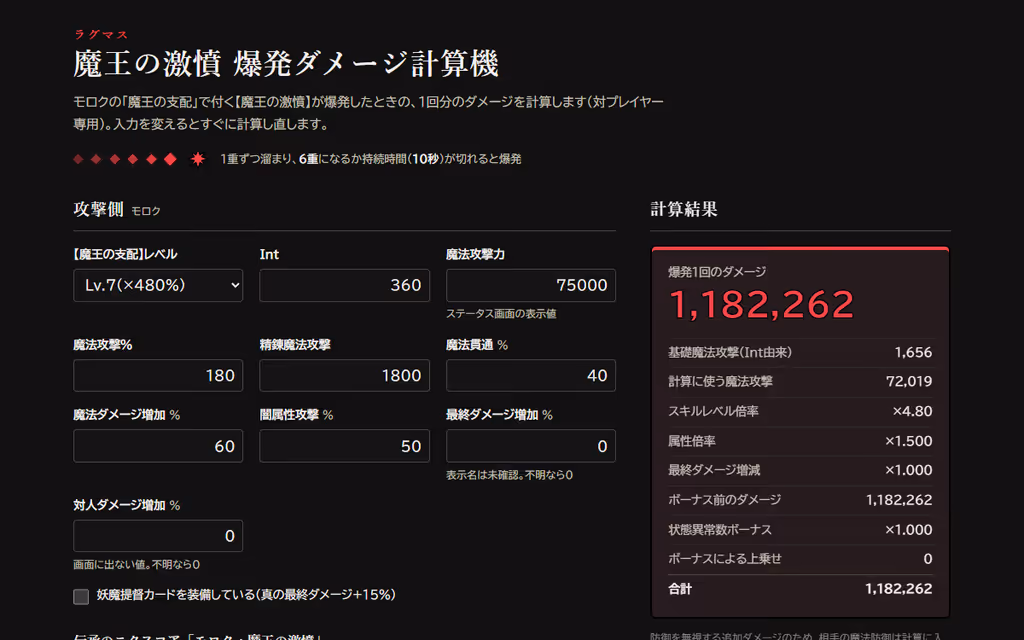Click the ボーナスによる上乗せ row label
This screenshot has height=640, width=1024.
coord(725,559)
